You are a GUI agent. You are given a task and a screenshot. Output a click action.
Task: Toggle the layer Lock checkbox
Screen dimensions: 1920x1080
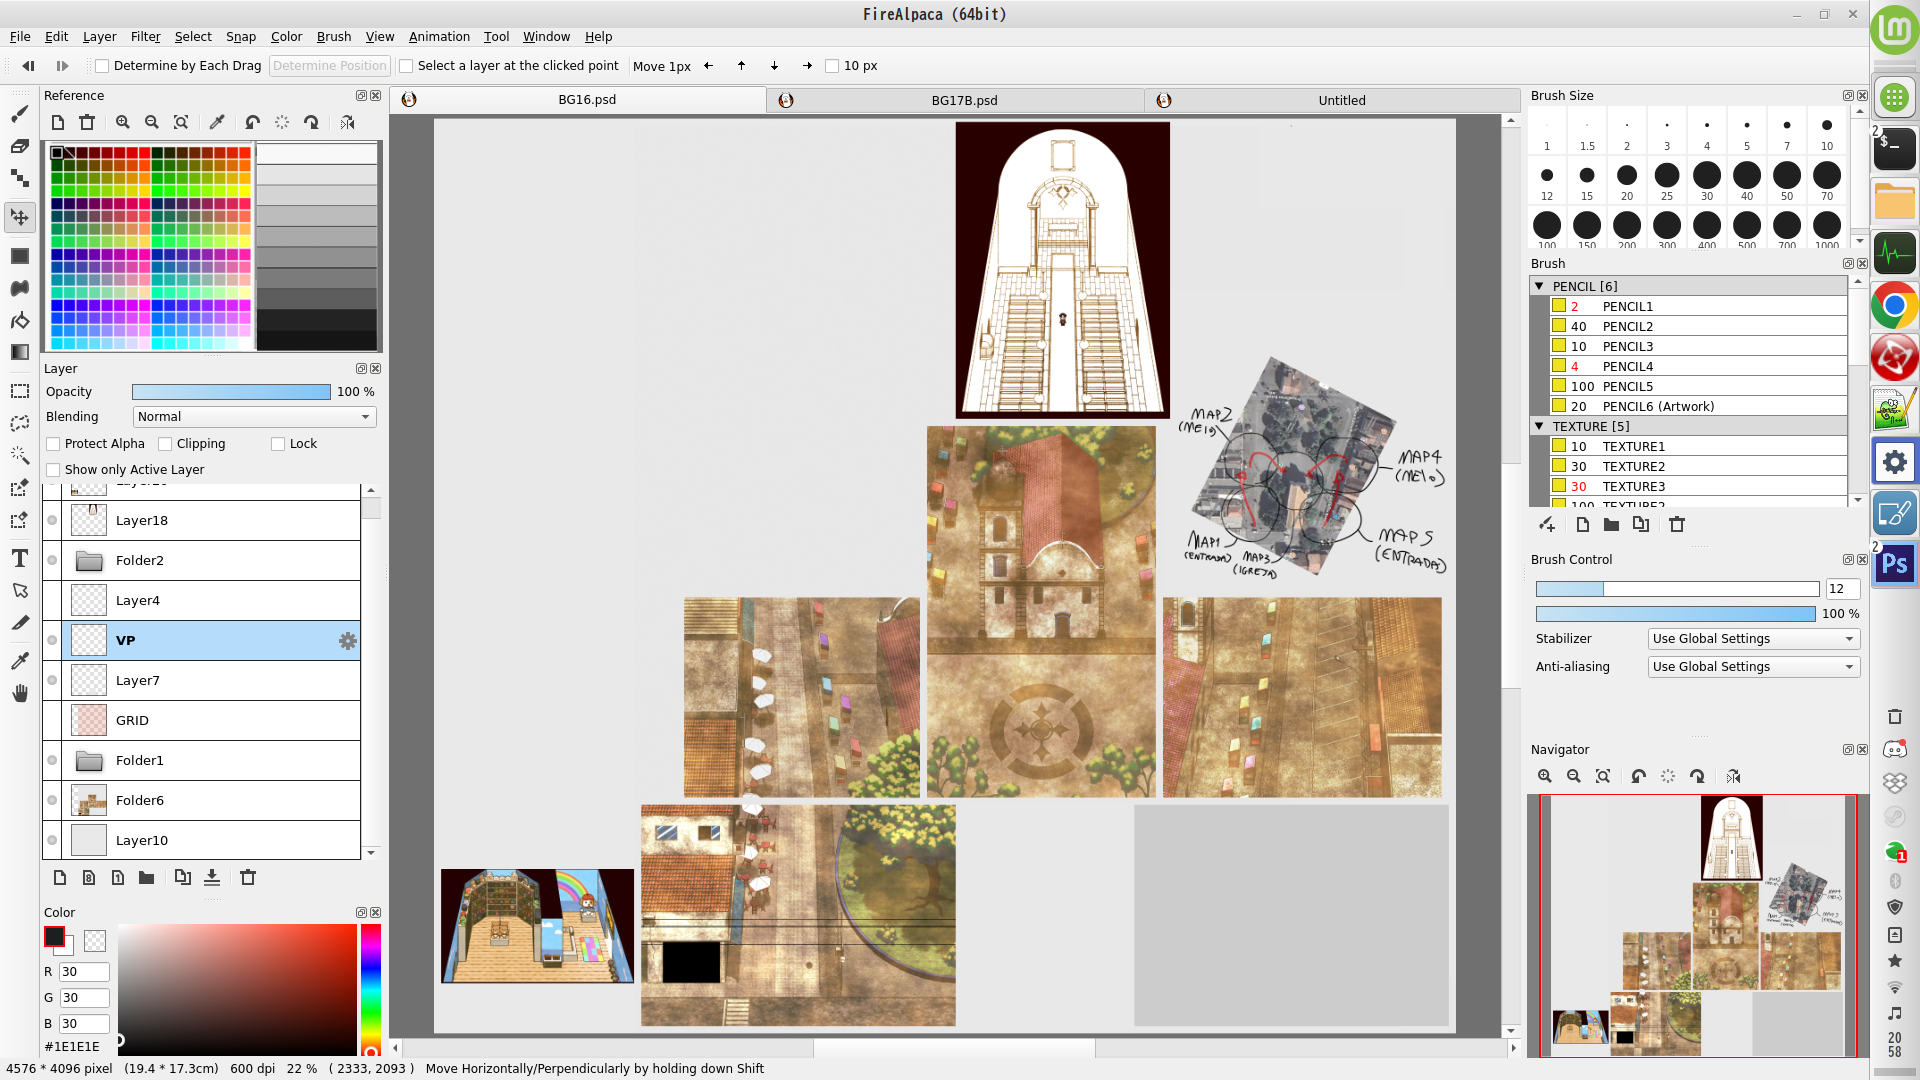pyautogui.click(x=278, y=444)
